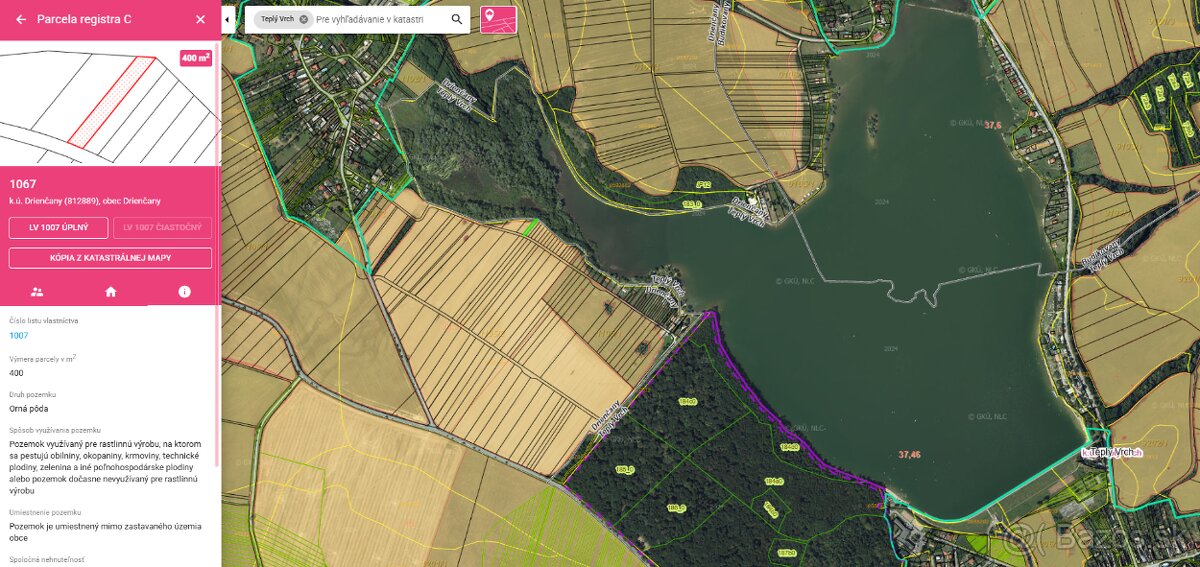
Task: Go back using the panel's back arrow
Action: 21,19
